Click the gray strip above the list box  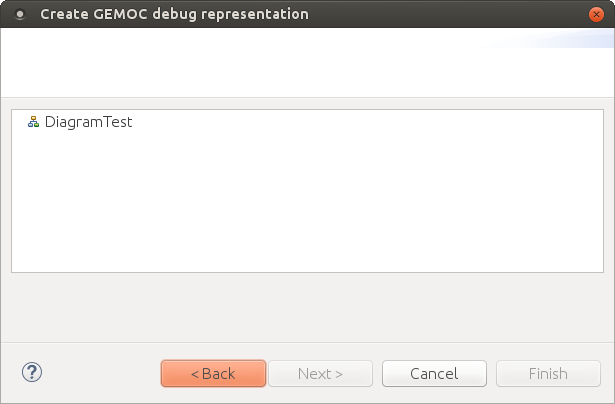point(300,103)
